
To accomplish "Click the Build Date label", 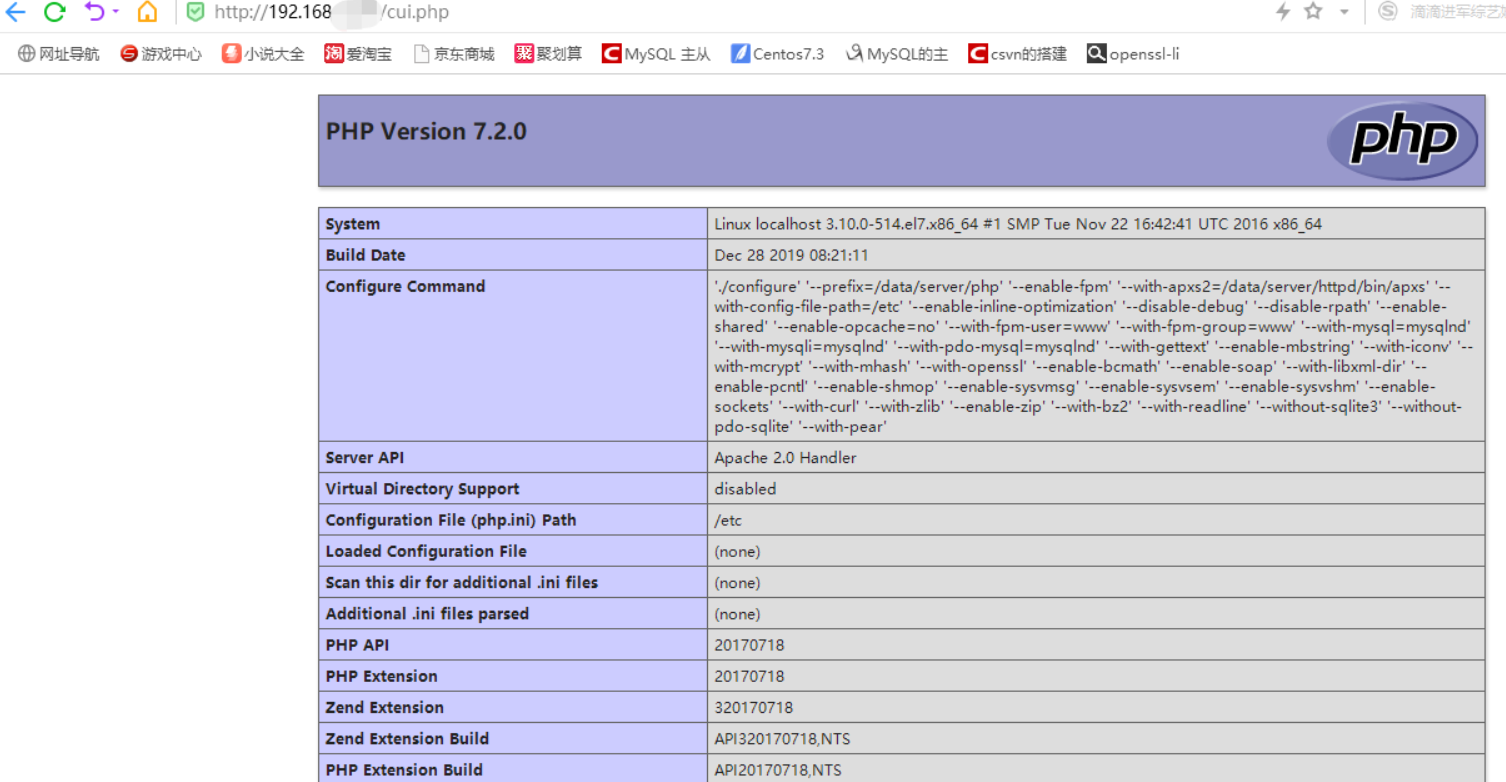I will click(365, 255).
